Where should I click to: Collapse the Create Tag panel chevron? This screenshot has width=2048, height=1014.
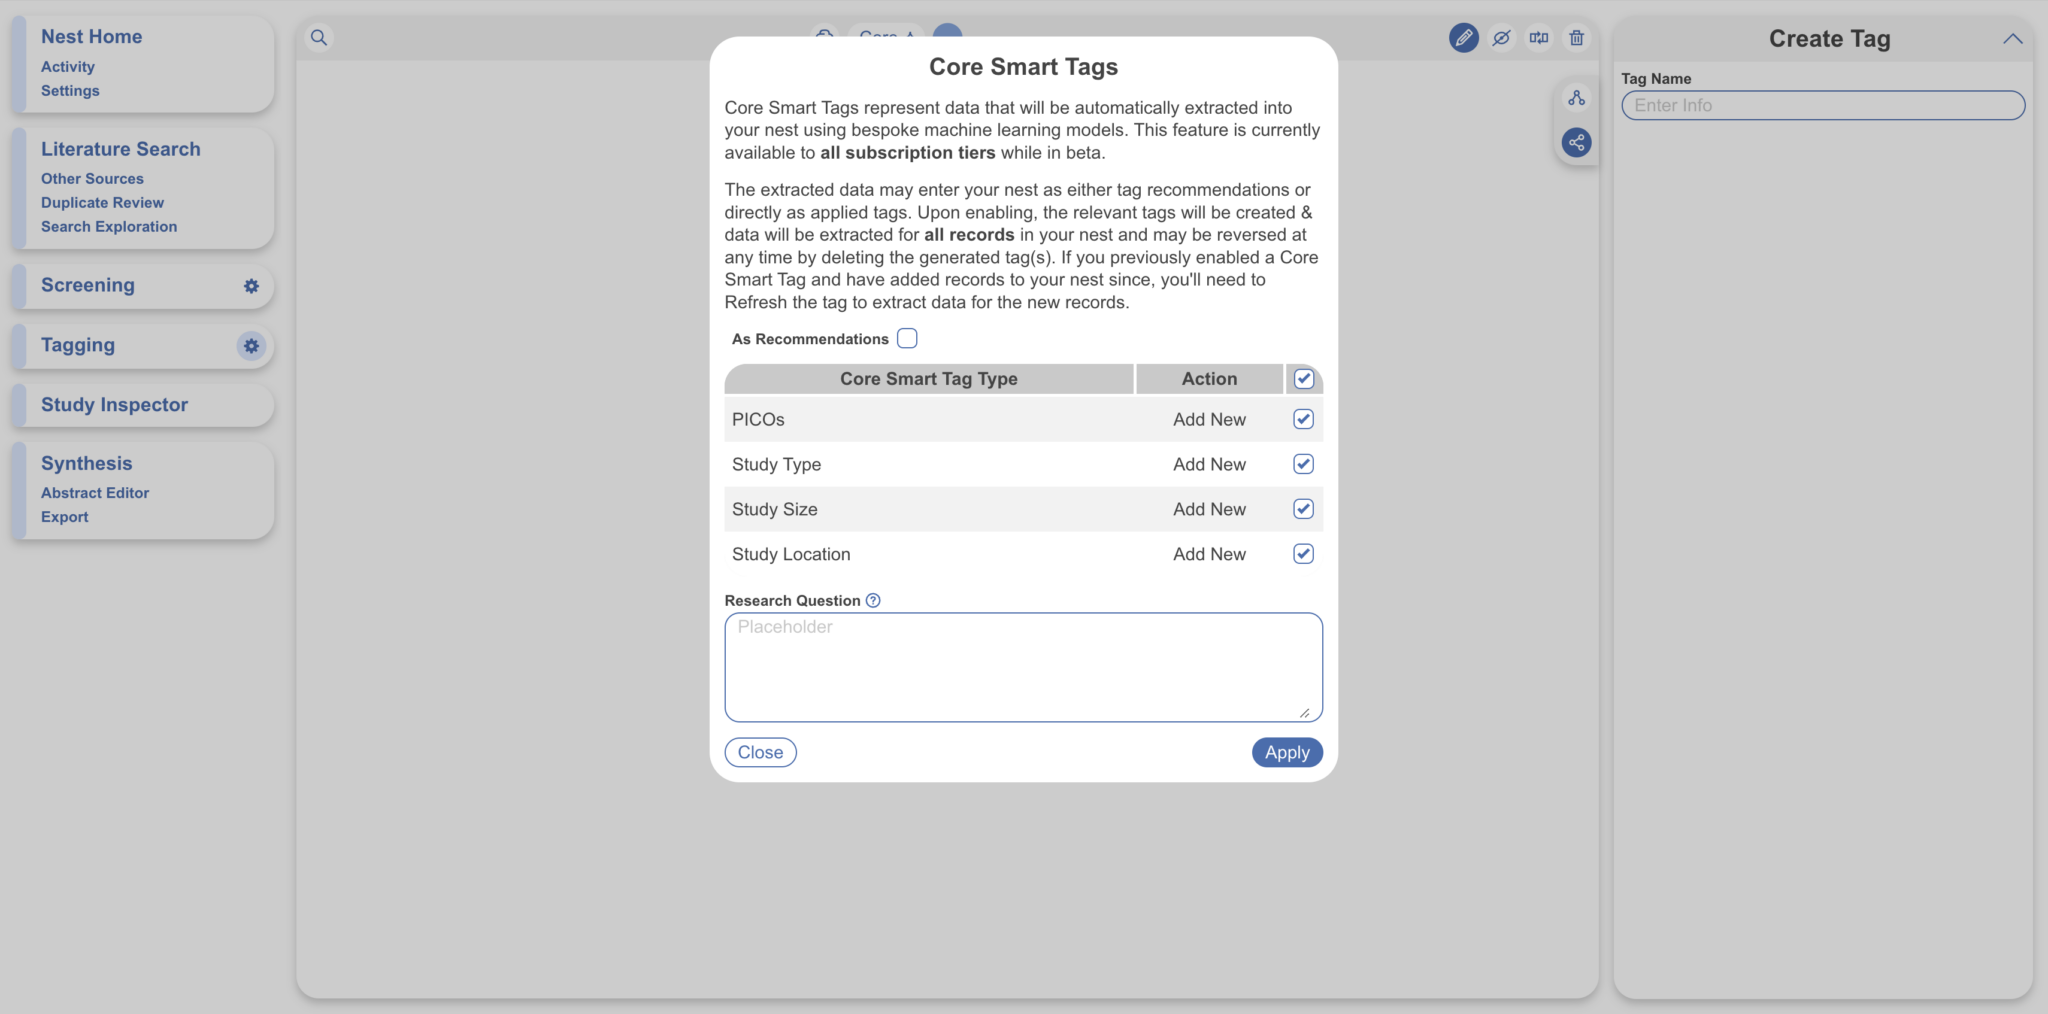(2012, 38)
